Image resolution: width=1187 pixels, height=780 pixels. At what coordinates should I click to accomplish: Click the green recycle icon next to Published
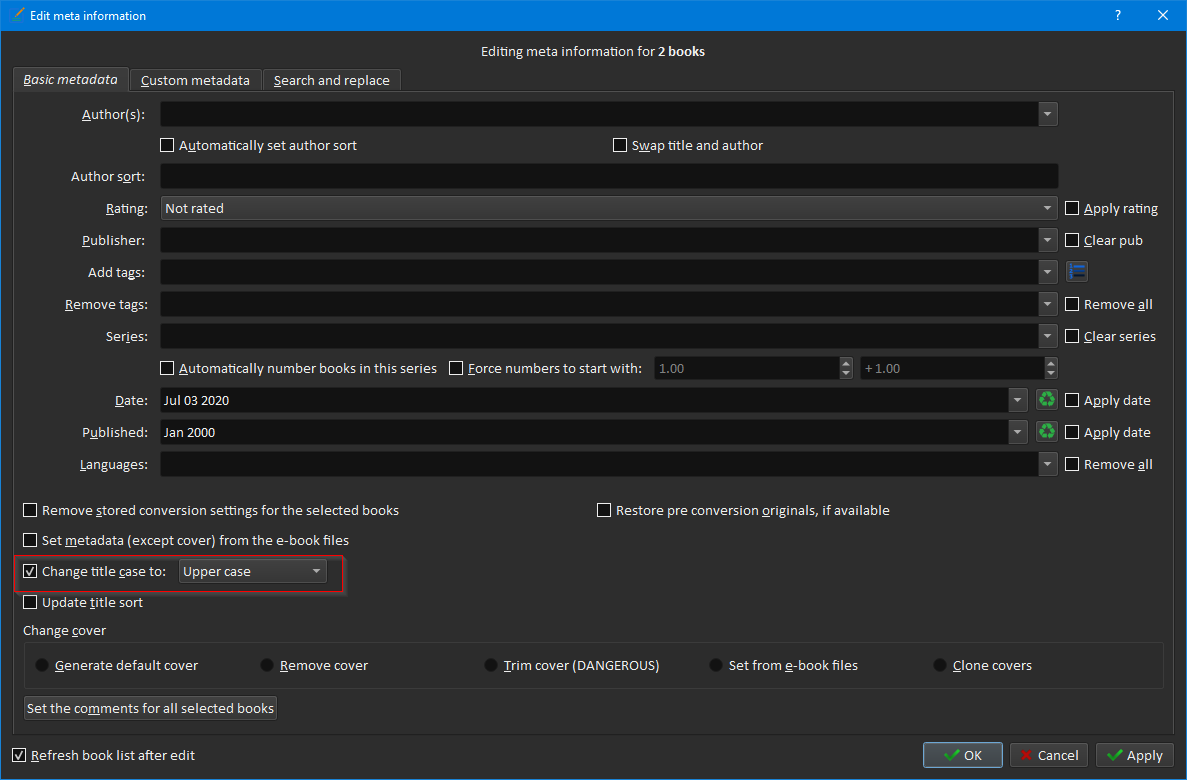(1046, 431)
